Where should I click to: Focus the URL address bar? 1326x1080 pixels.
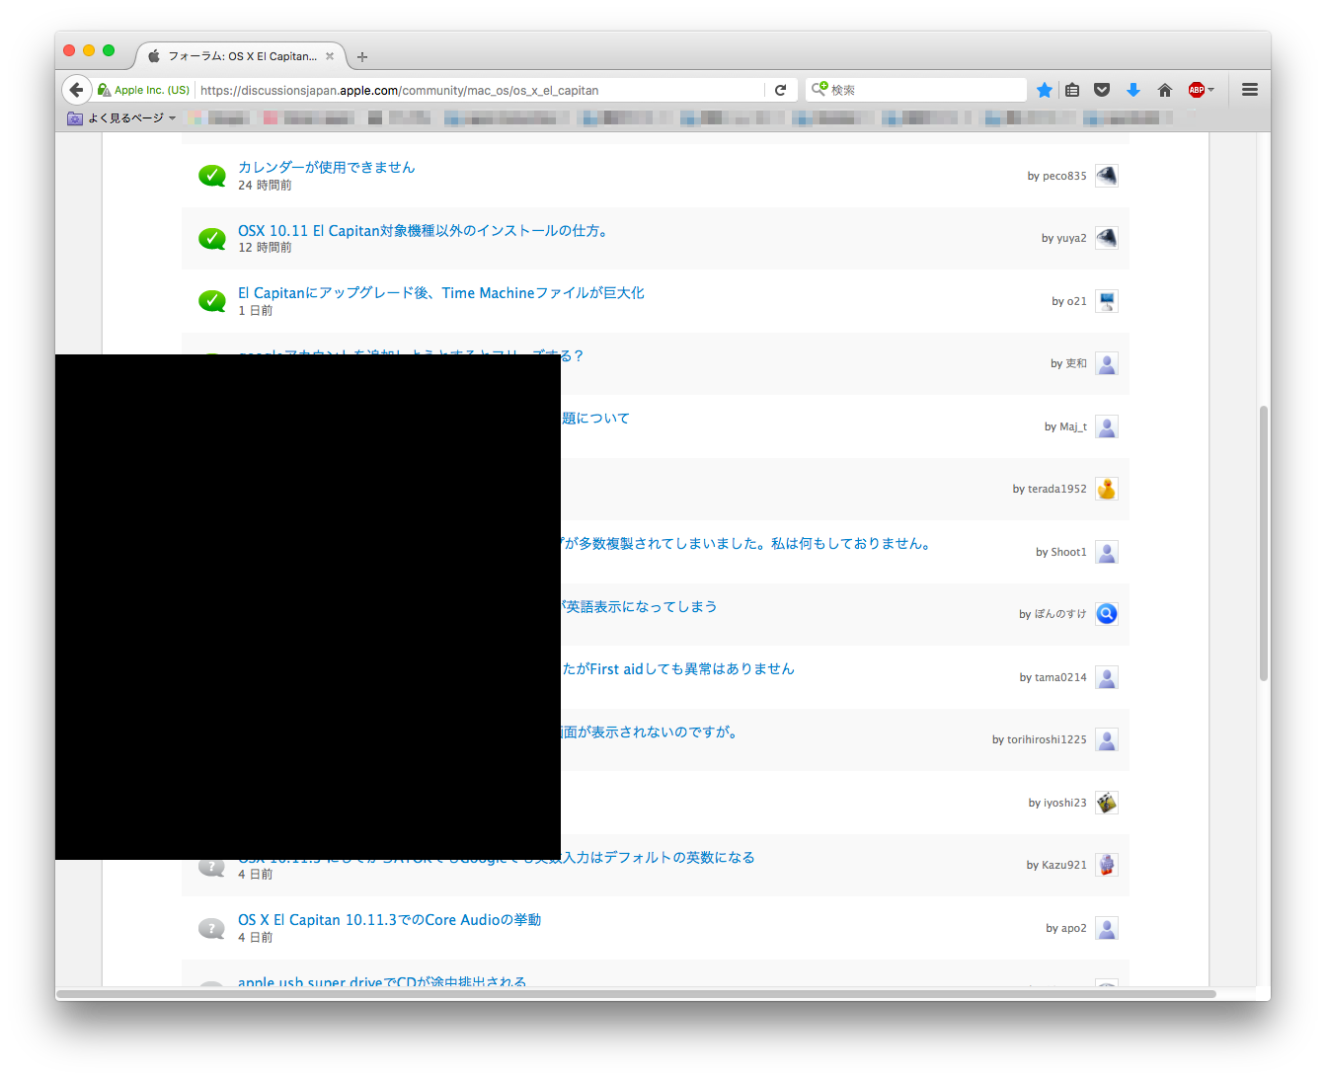(x=480, y=90)
